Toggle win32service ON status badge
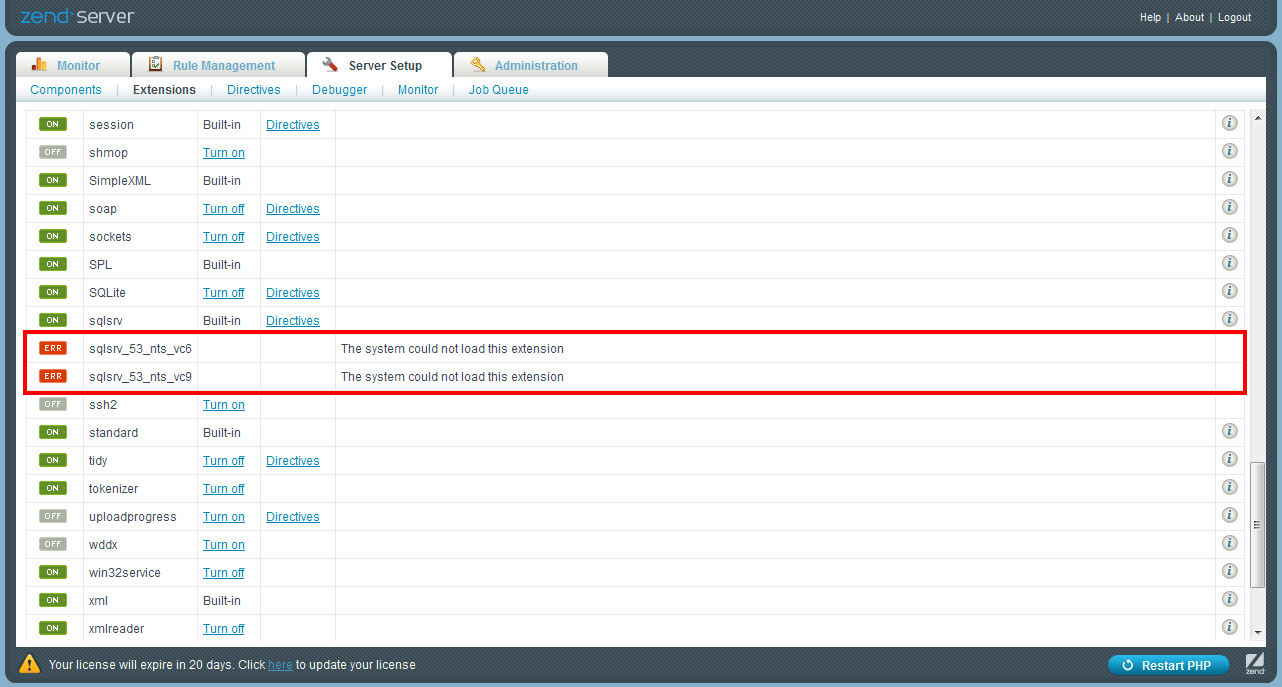This screenshot has width=1282, height=687. pos(53,572)
